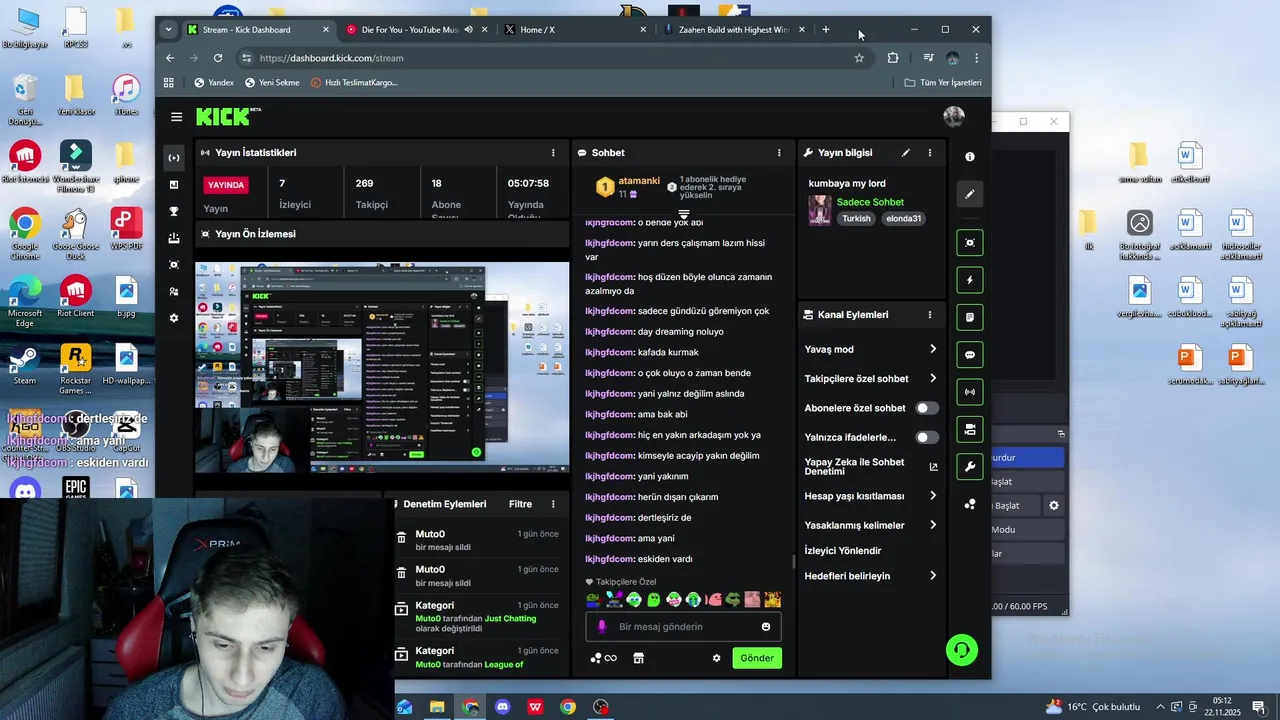Open chat settings gear next to Gönder
Viewport: 1280px width, 720px height.
tap(716, 658)
